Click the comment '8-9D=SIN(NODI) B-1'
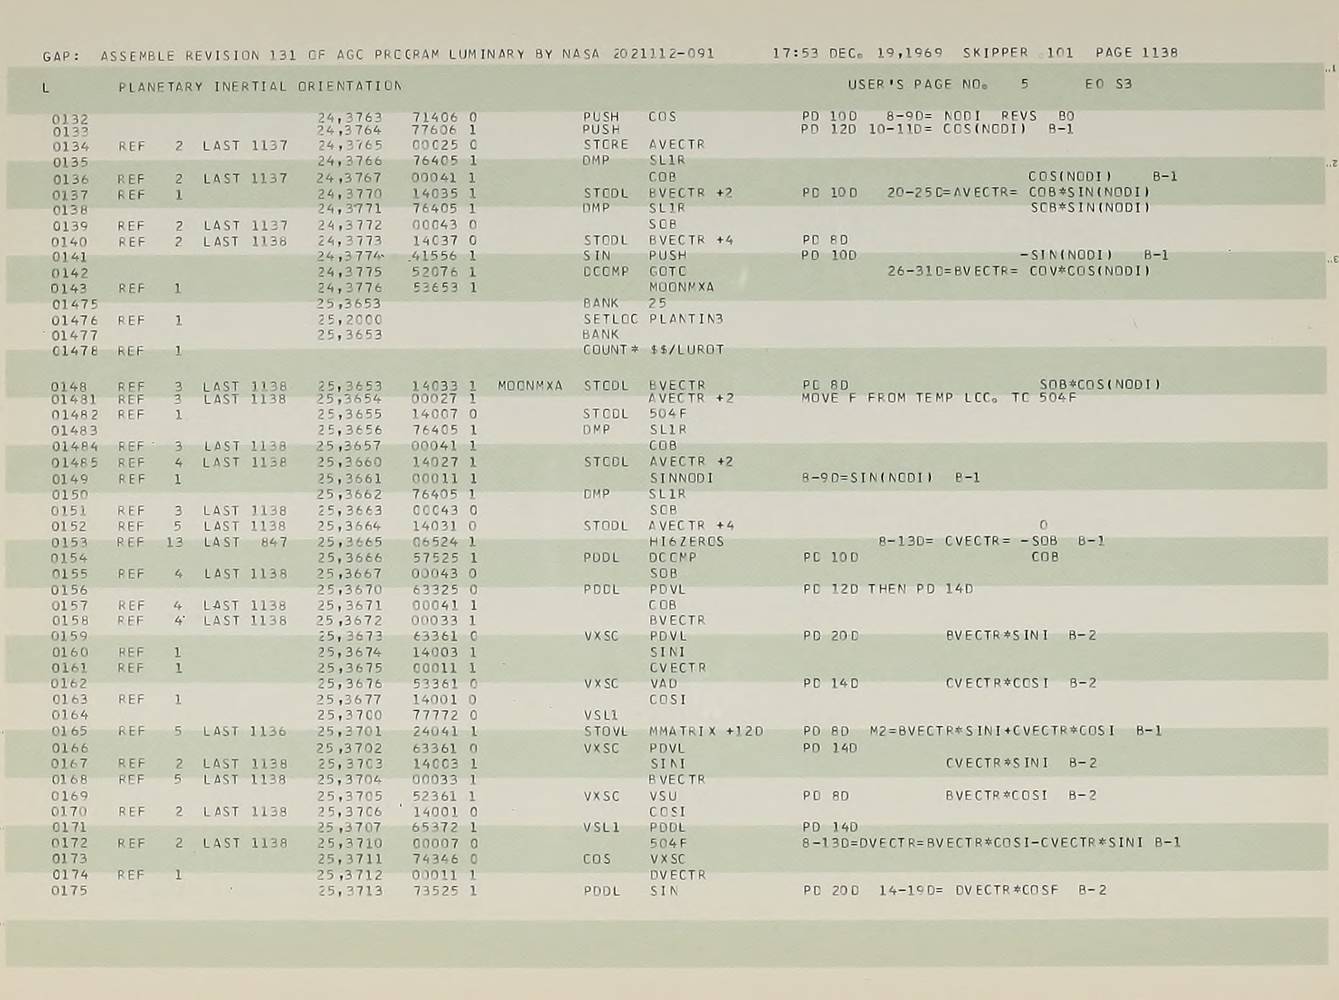 (891, 478)
